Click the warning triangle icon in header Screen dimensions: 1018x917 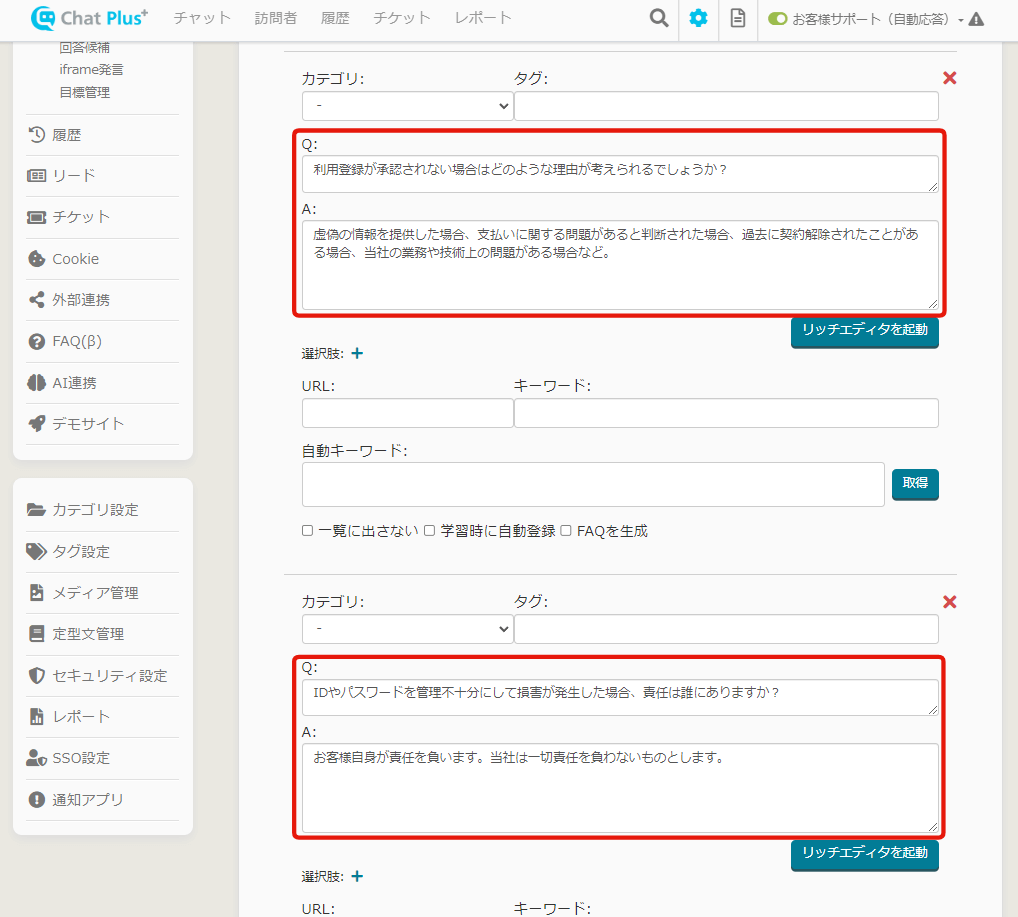(977, 19)
